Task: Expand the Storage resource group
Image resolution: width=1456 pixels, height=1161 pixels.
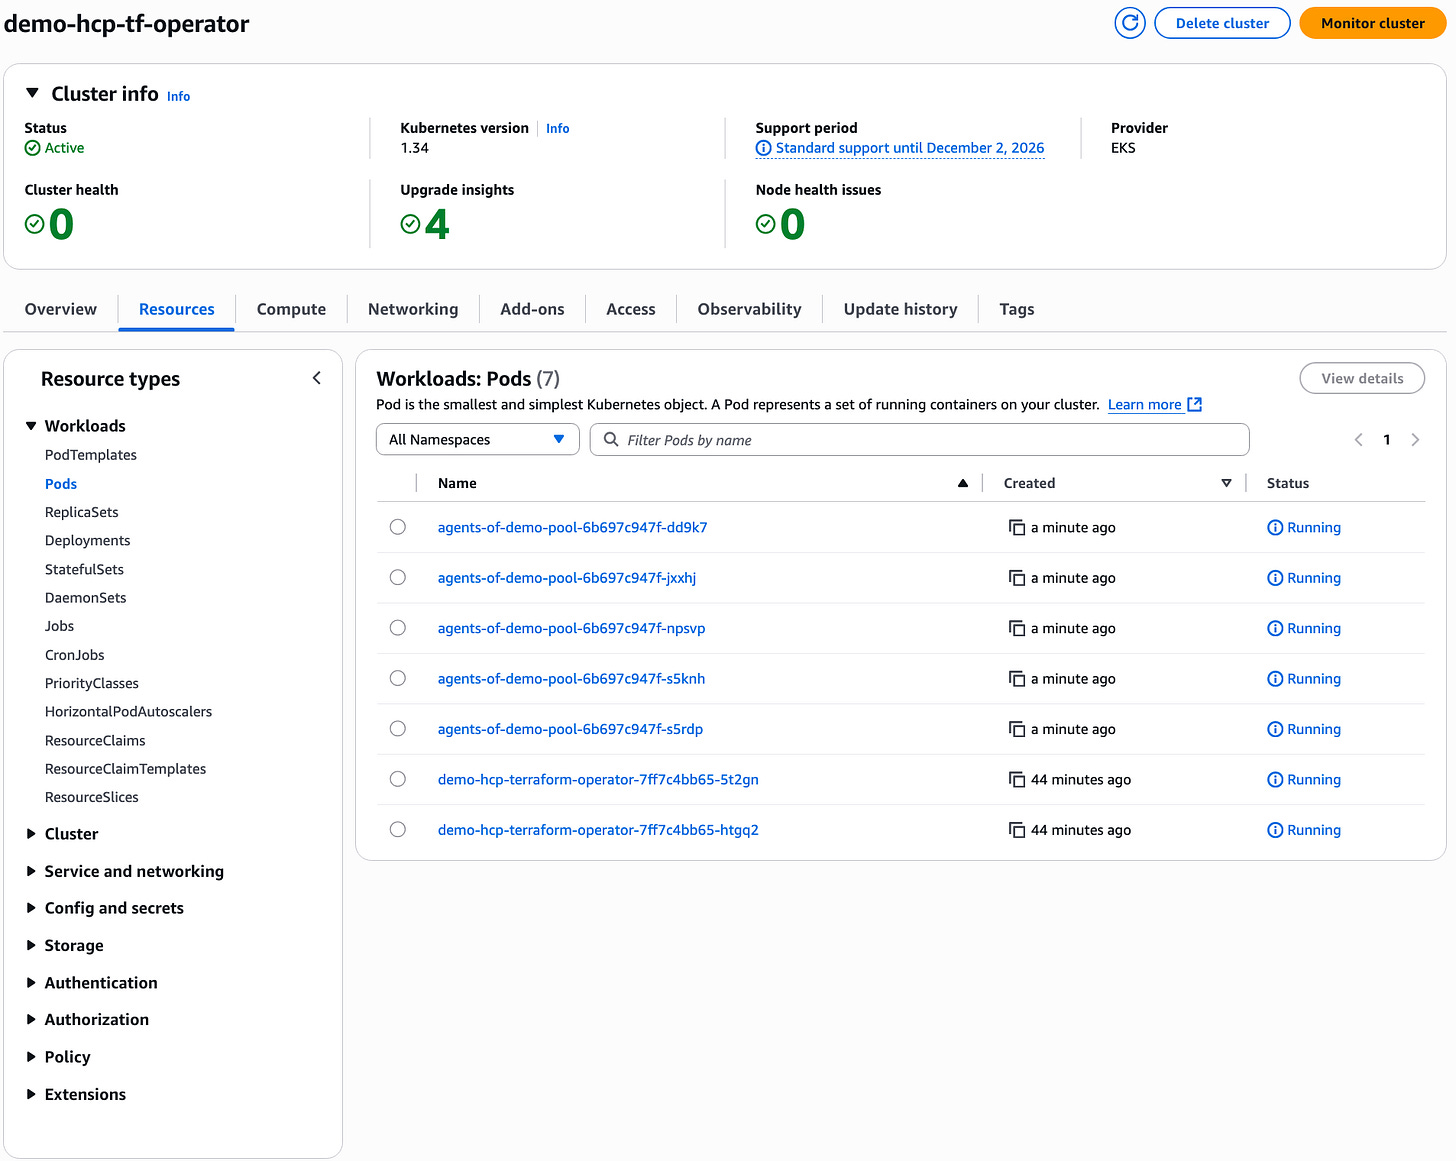Action: (31, 945)
